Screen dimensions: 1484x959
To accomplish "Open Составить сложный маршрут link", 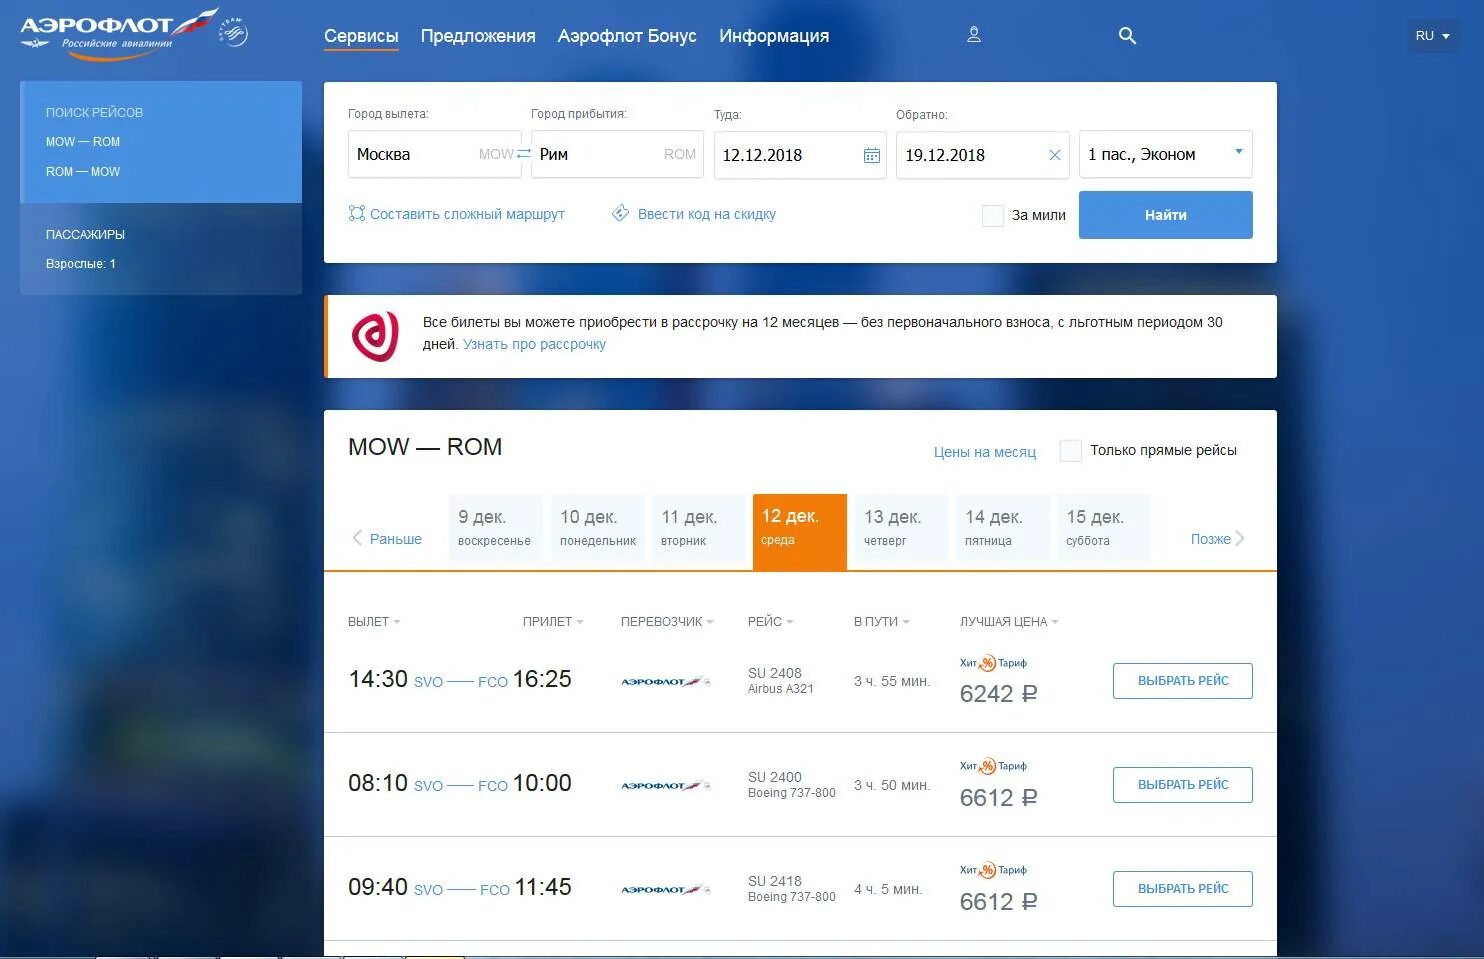I will [x=467, y=214].
